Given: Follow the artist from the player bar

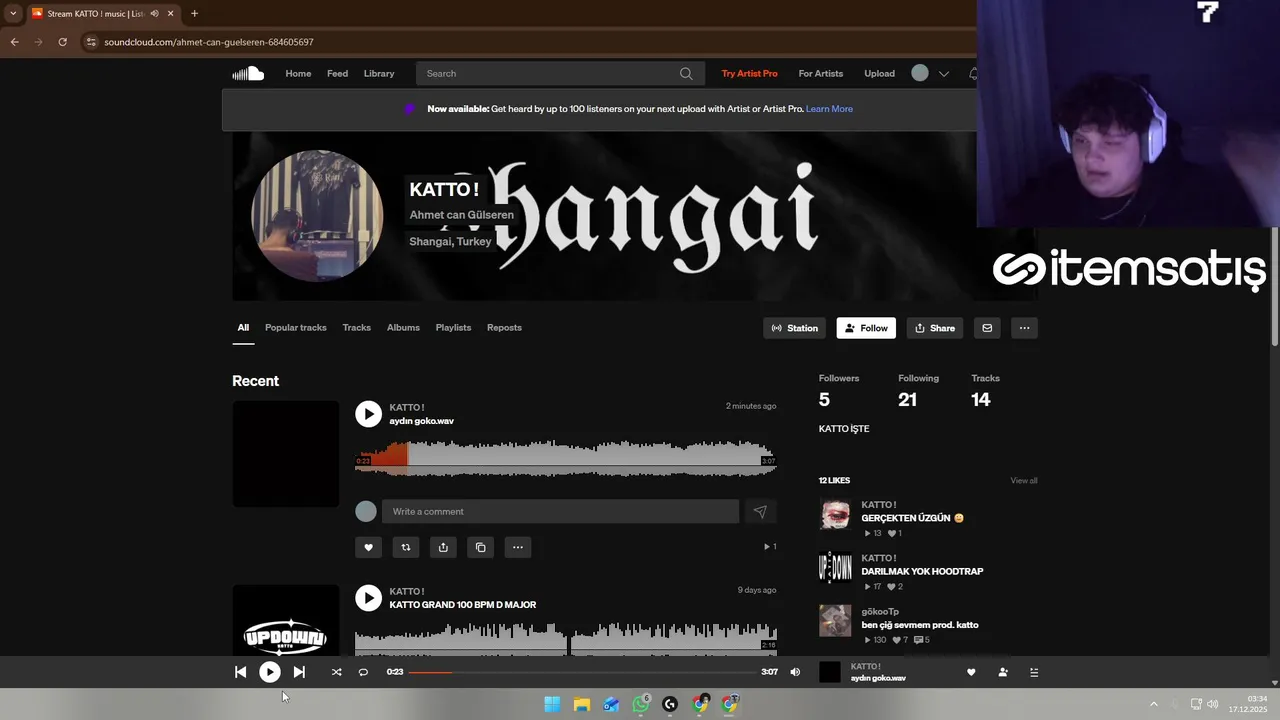Looking at the screenshot, I should (1003, 672).
